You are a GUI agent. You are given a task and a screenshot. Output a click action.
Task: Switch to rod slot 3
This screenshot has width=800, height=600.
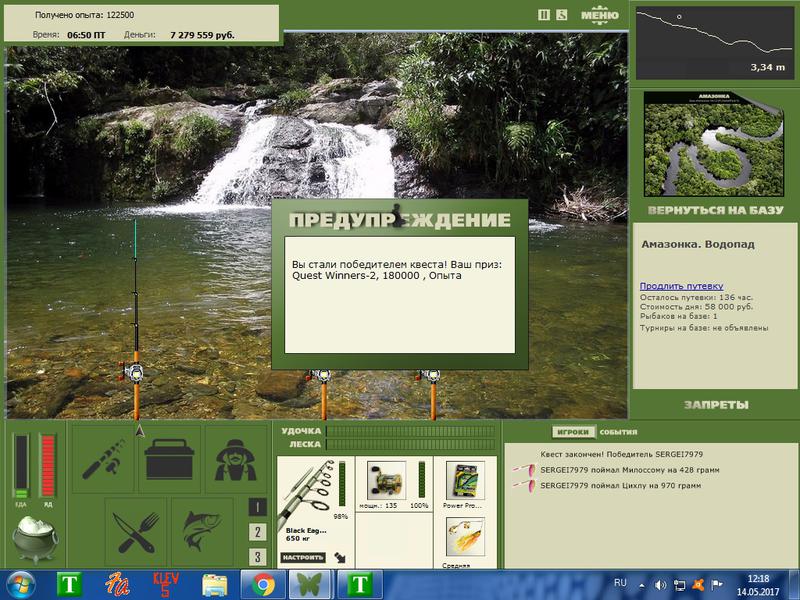pos(258,557)
